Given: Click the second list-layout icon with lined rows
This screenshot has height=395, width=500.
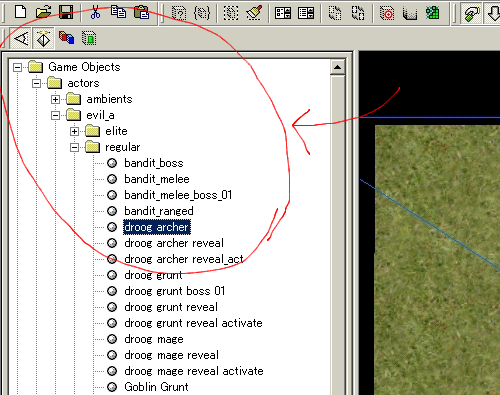Looking at the screenshot, I should coord(306,13).
